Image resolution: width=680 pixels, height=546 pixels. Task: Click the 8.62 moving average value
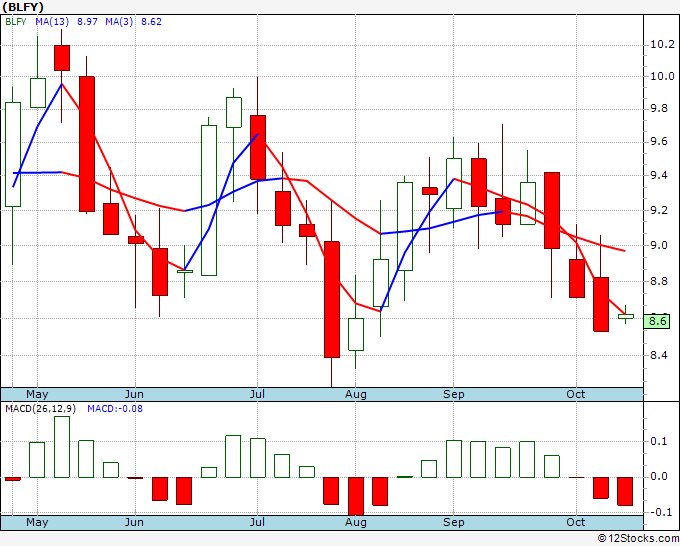coord(151,22)
